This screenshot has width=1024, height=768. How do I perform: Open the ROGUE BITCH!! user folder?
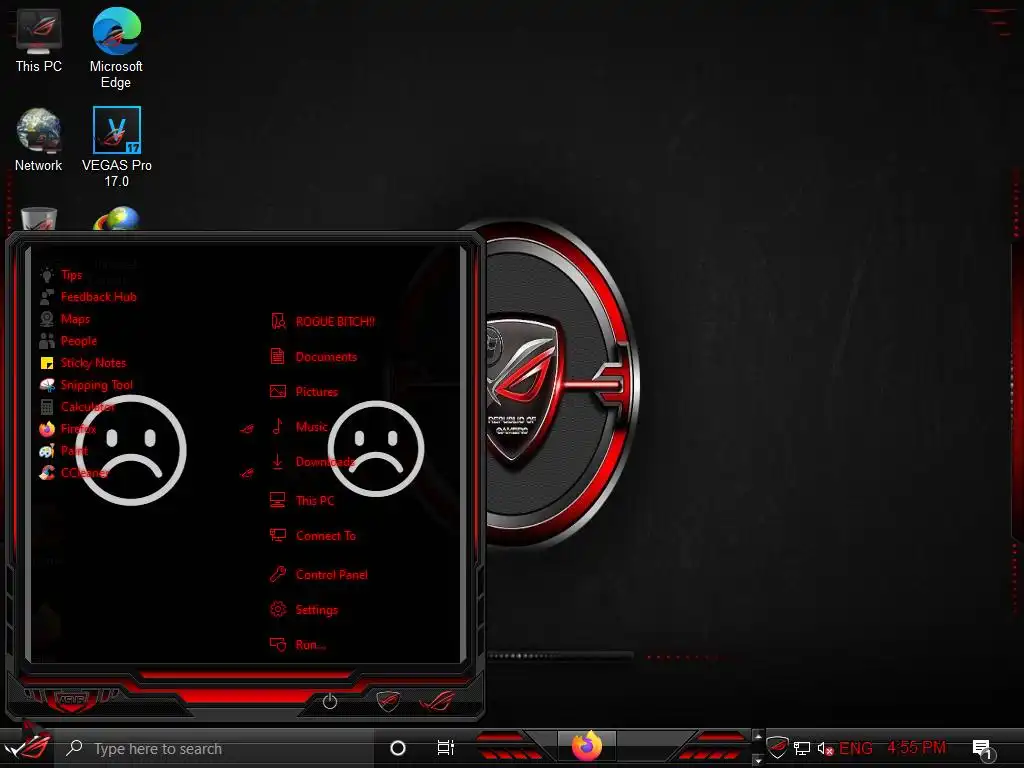tap(335, 321)
